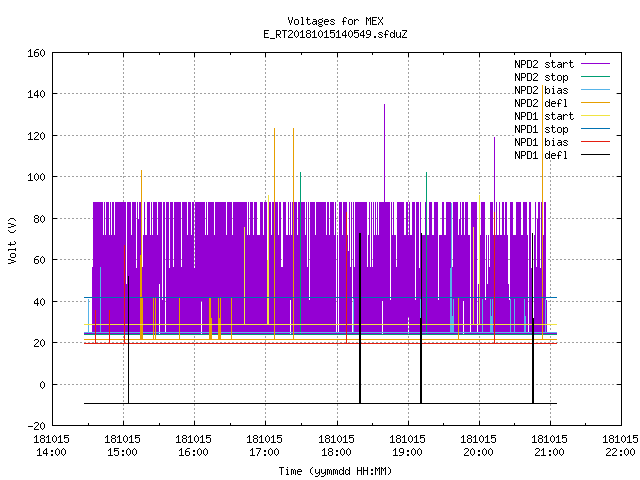The image size is (640, 480).
Task: Click the x-axis tick label 14:00
Action: (x=51, y=452)
